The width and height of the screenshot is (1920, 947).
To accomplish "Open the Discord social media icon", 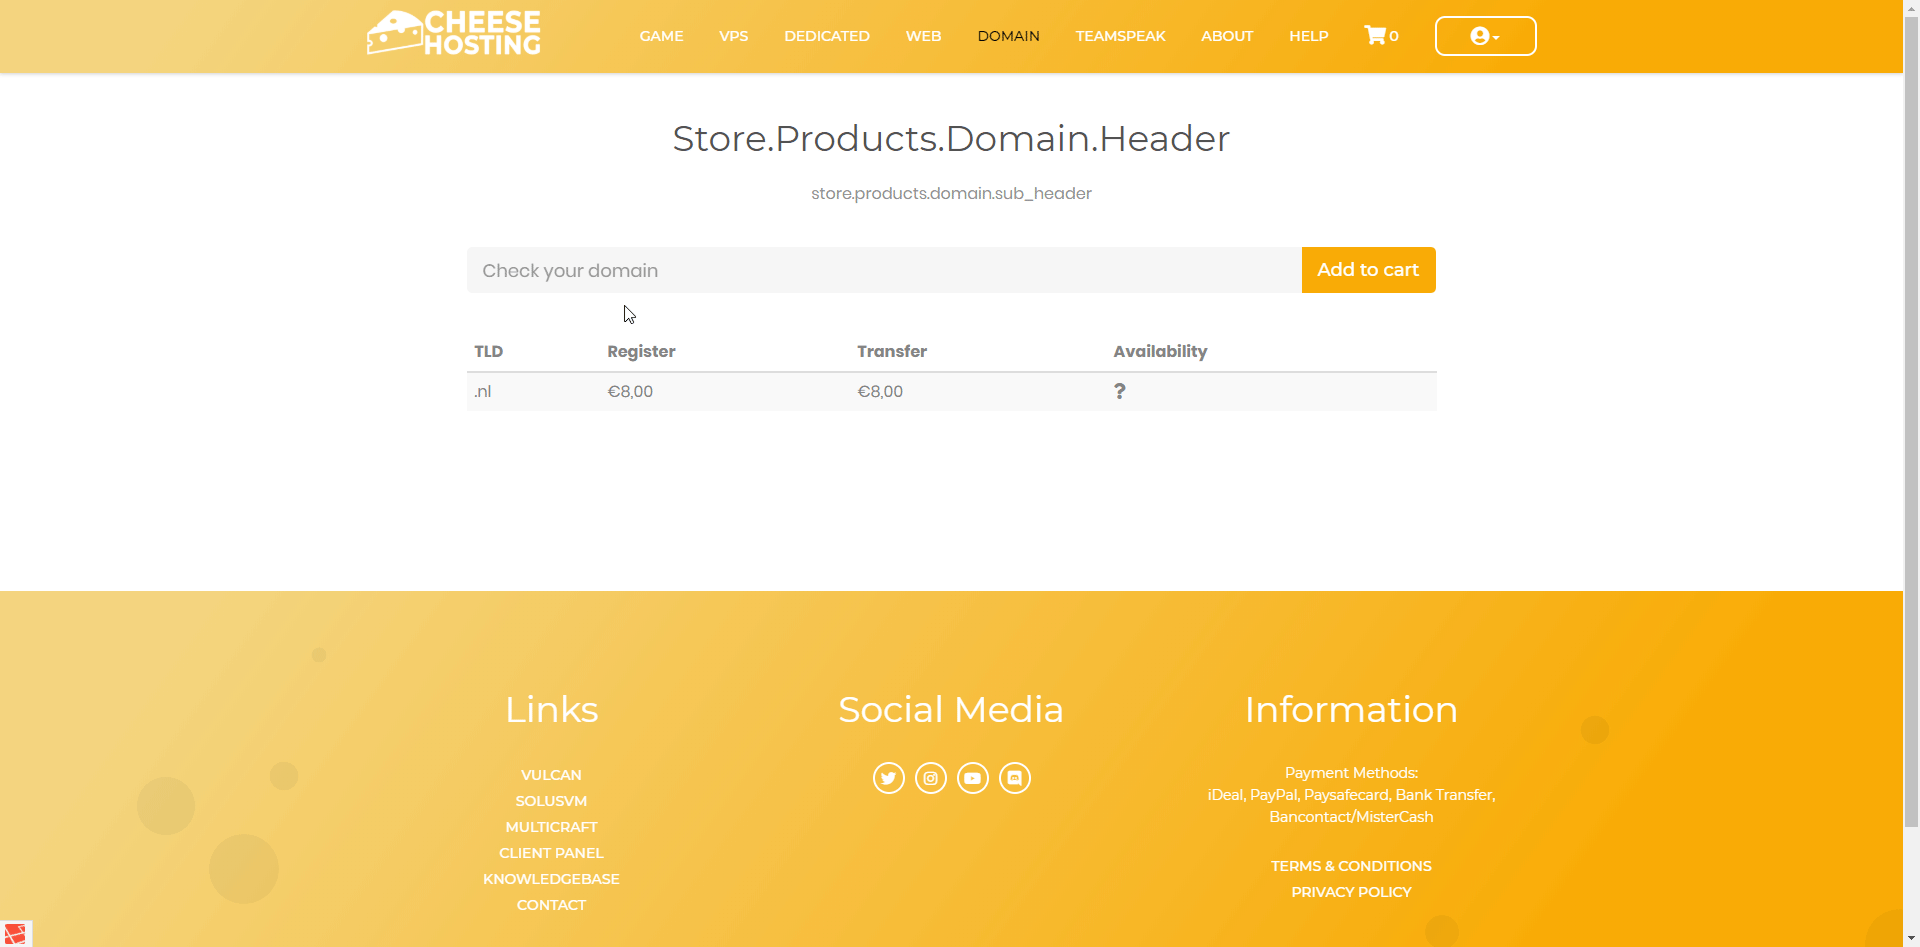I will 1014,778.
